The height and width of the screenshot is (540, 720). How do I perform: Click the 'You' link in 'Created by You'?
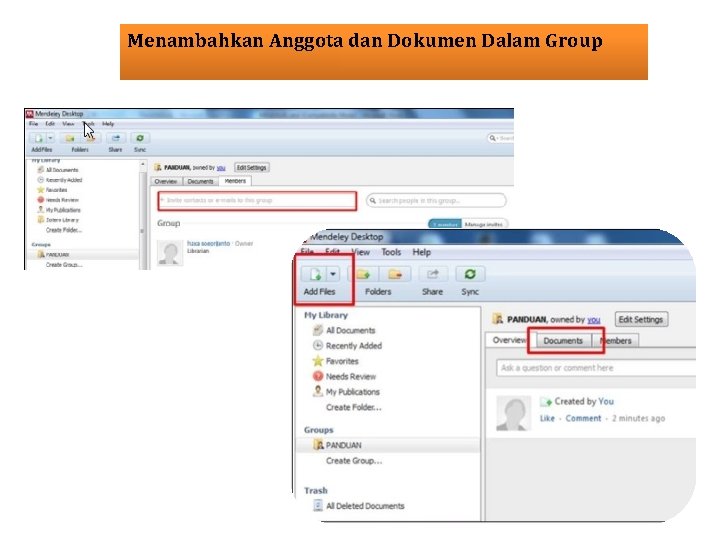[606, 401]
